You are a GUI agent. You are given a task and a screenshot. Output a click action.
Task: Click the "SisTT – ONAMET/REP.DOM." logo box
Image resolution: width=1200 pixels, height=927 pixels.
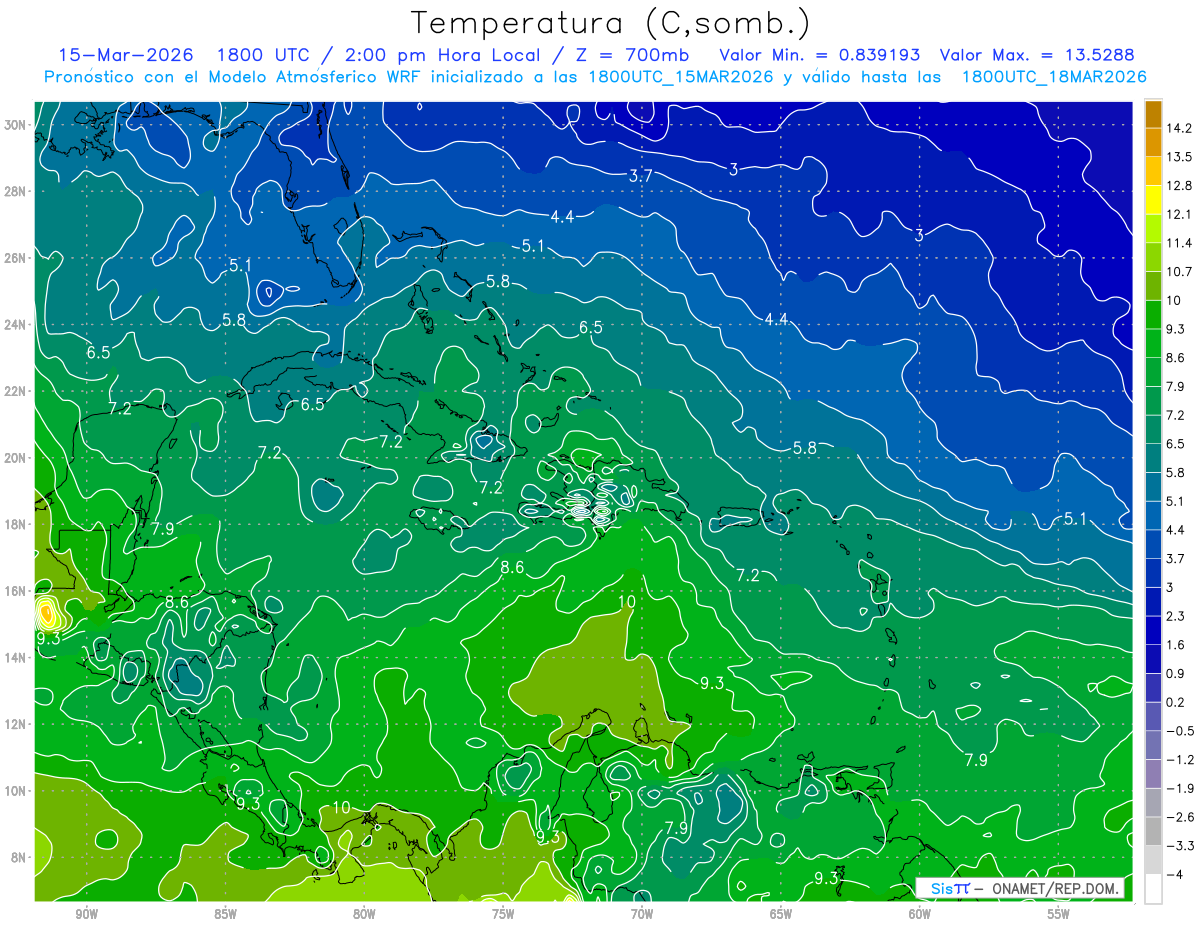(x=1020, y=888)
